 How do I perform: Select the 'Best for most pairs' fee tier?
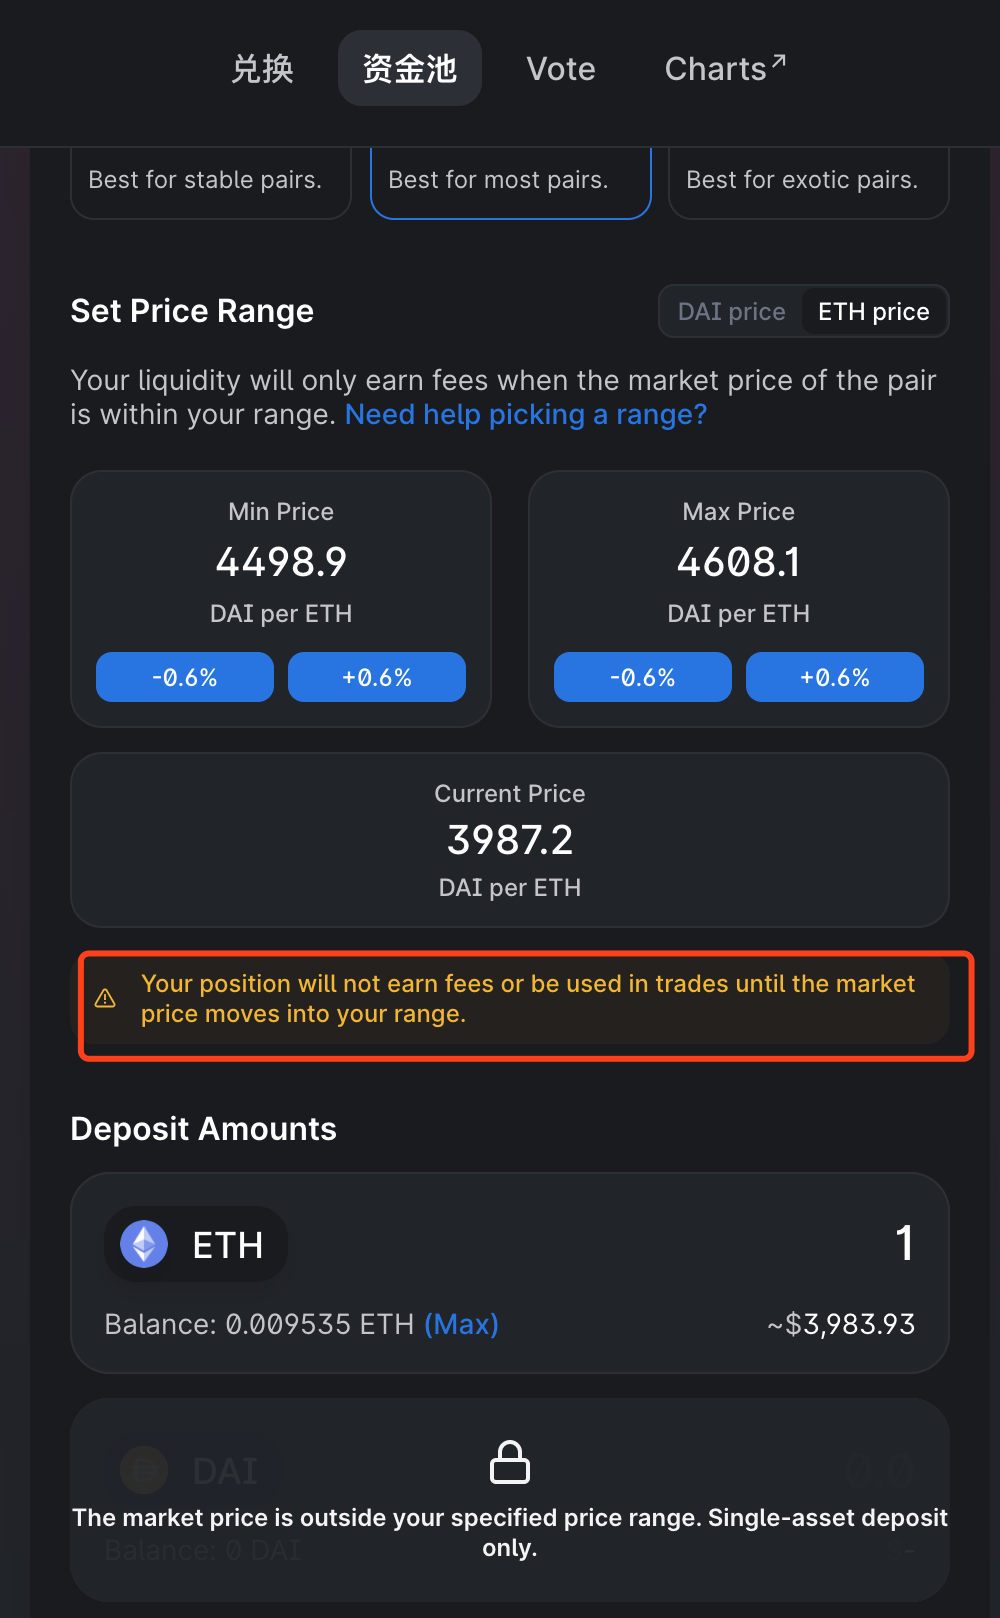[510, 181]
